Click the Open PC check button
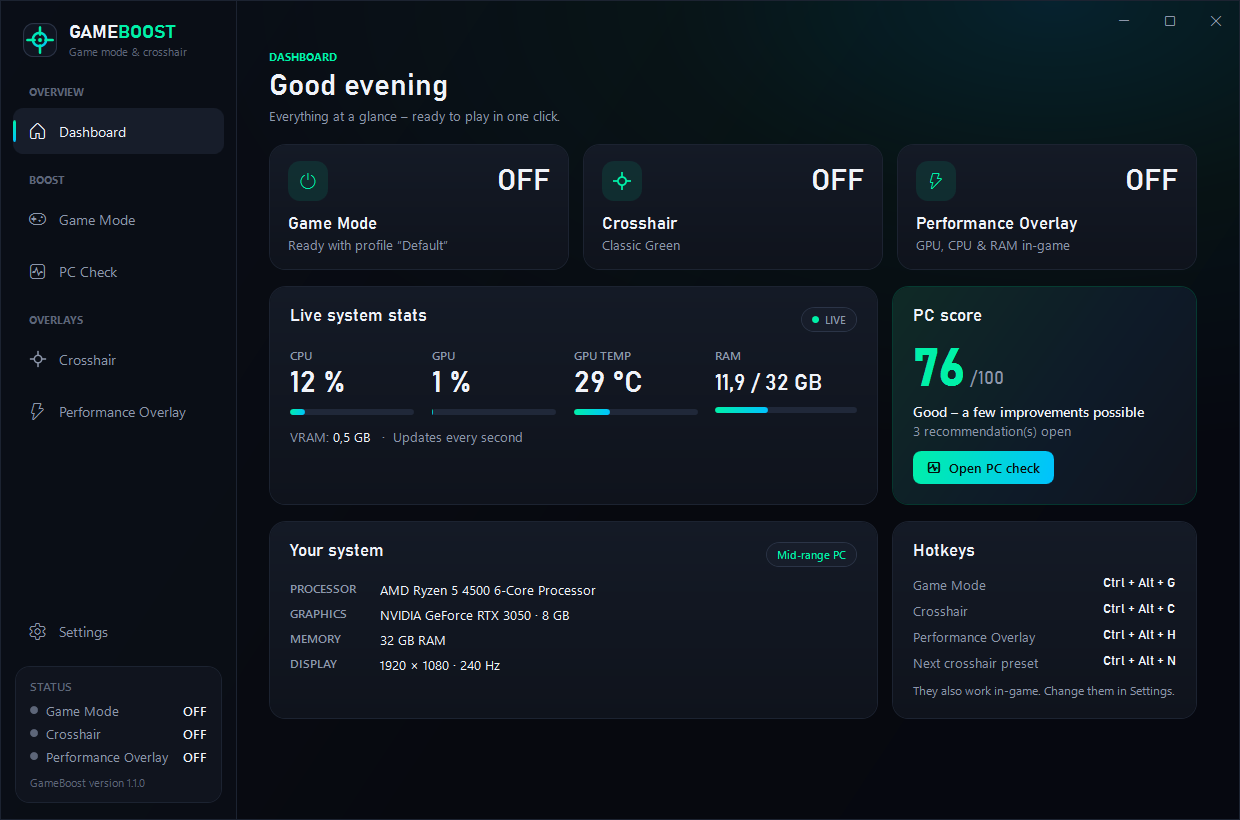The image size is (1240, 820). click(983, 467)
